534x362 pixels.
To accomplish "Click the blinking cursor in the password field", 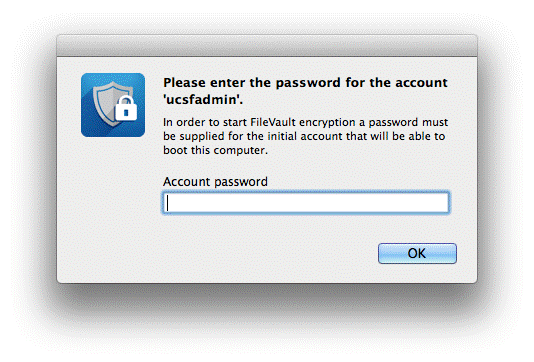I will pos(168,203).
